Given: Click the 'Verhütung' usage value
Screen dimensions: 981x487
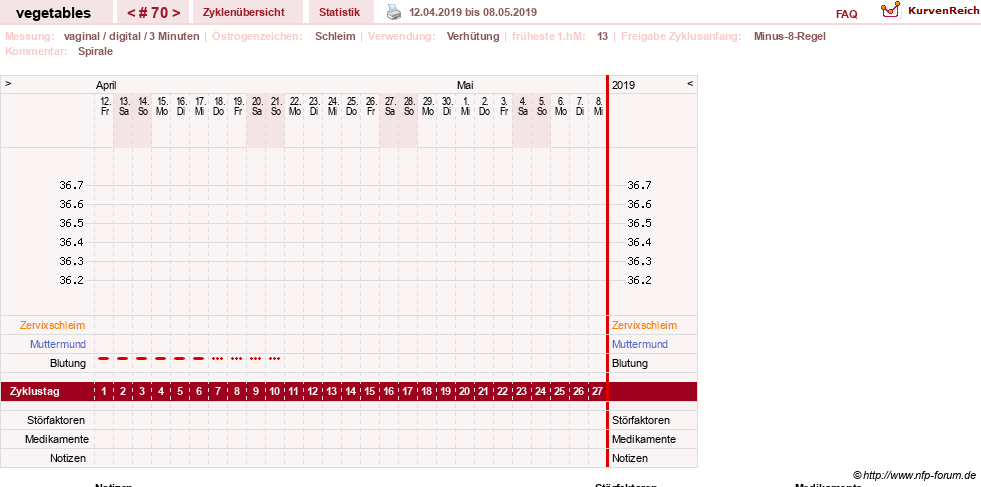Looking at the screenshot, I should pyautogui.click(x=473, y=36).
